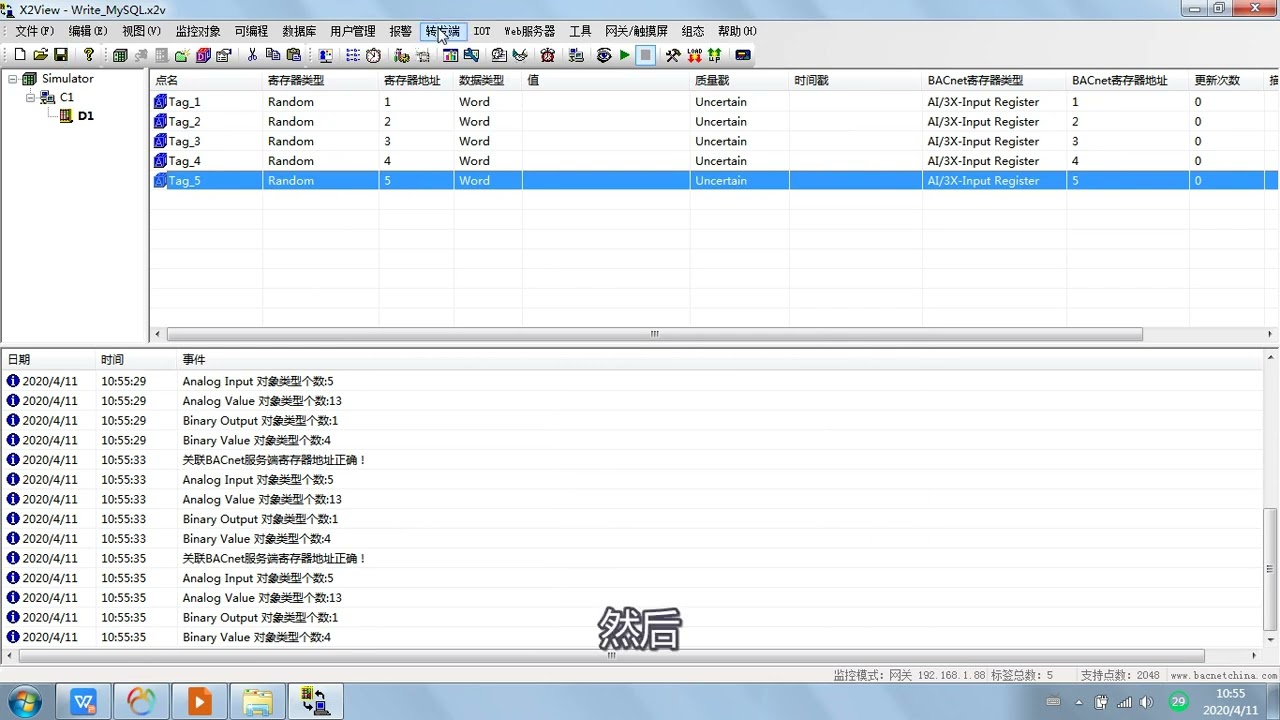The height and width of the screenshot is (720, 1280).
Task: Click the 质量戳 column header
Action: click(739, 81)
